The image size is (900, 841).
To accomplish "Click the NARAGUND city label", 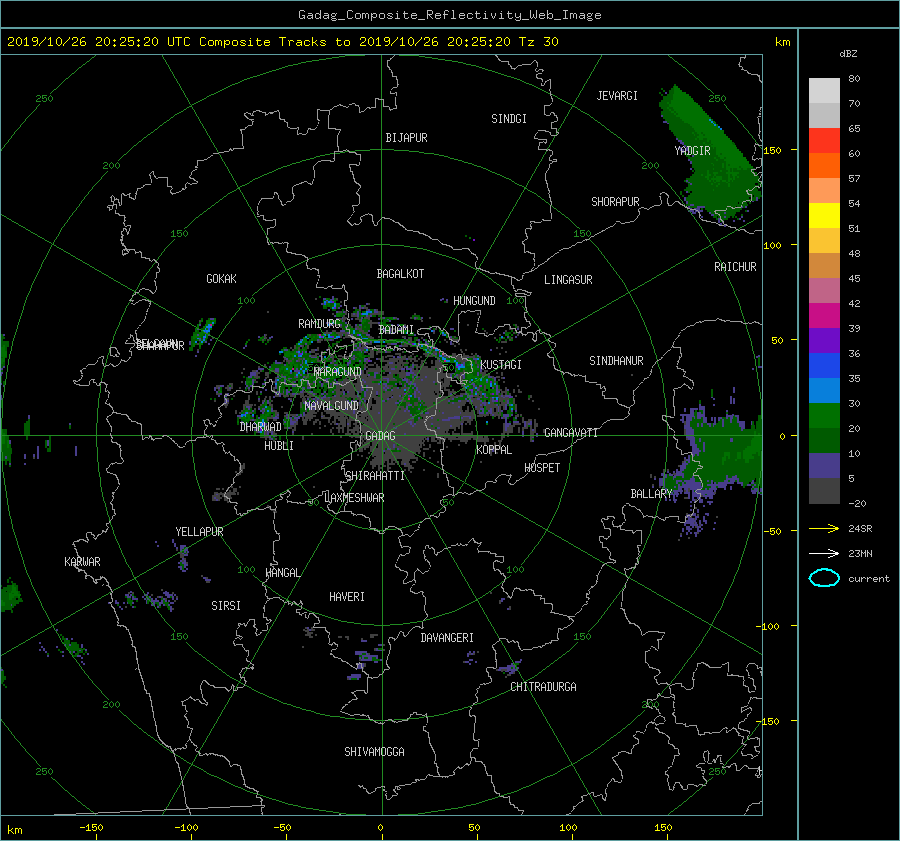I will click(x=338, y=372).
